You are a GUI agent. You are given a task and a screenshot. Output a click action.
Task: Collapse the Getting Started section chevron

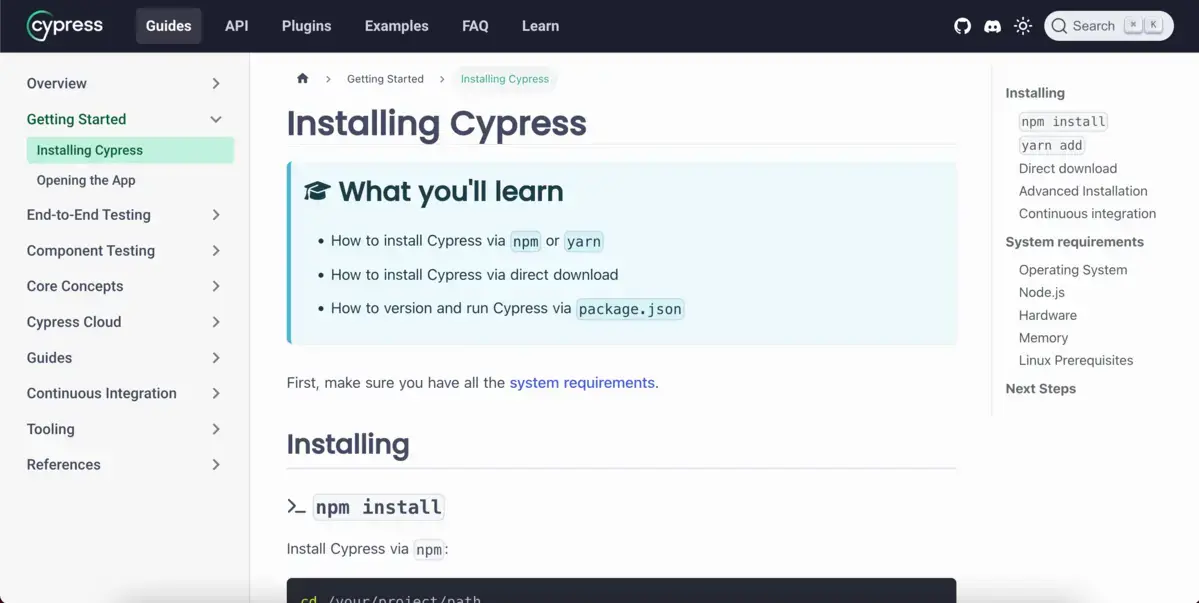click(x=216, y=119)
